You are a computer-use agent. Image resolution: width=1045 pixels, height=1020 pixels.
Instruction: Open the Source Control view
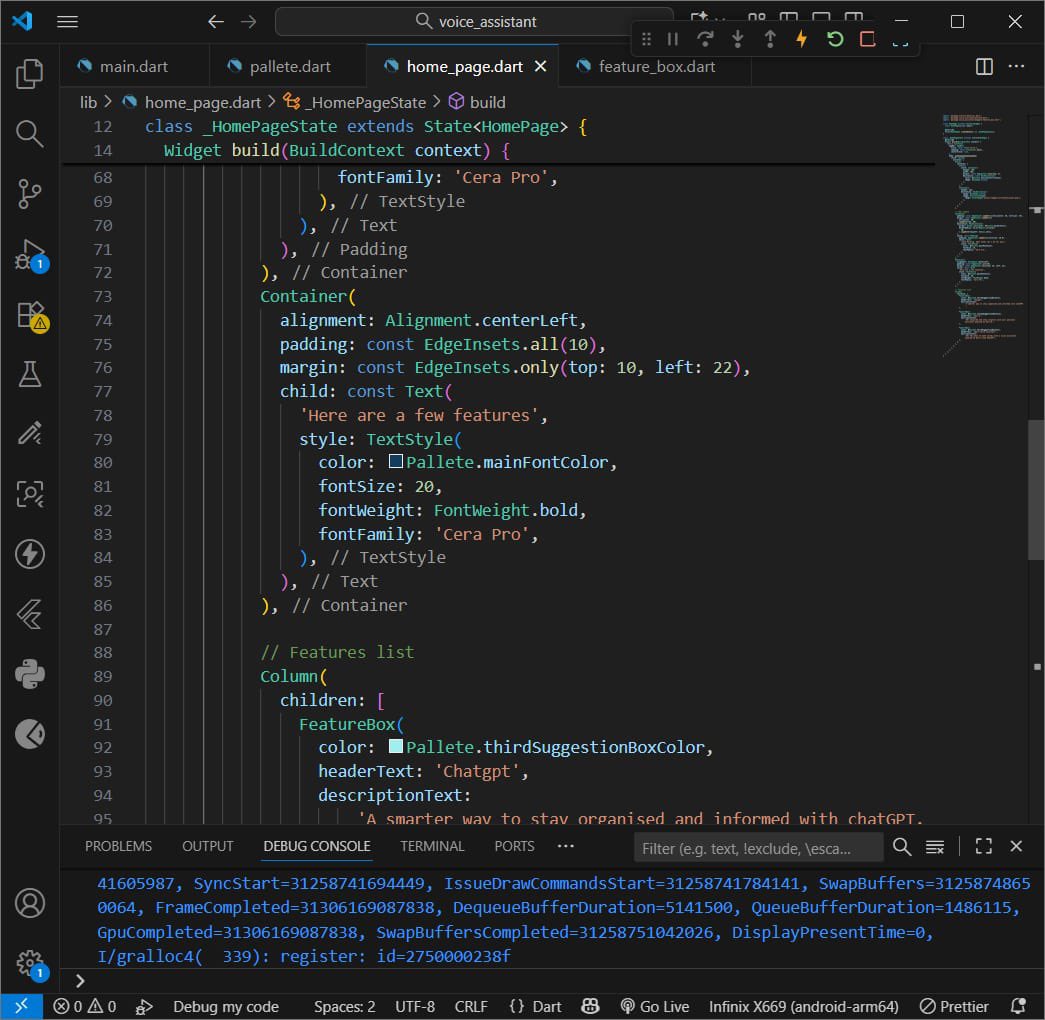click(x=29, y=194)
